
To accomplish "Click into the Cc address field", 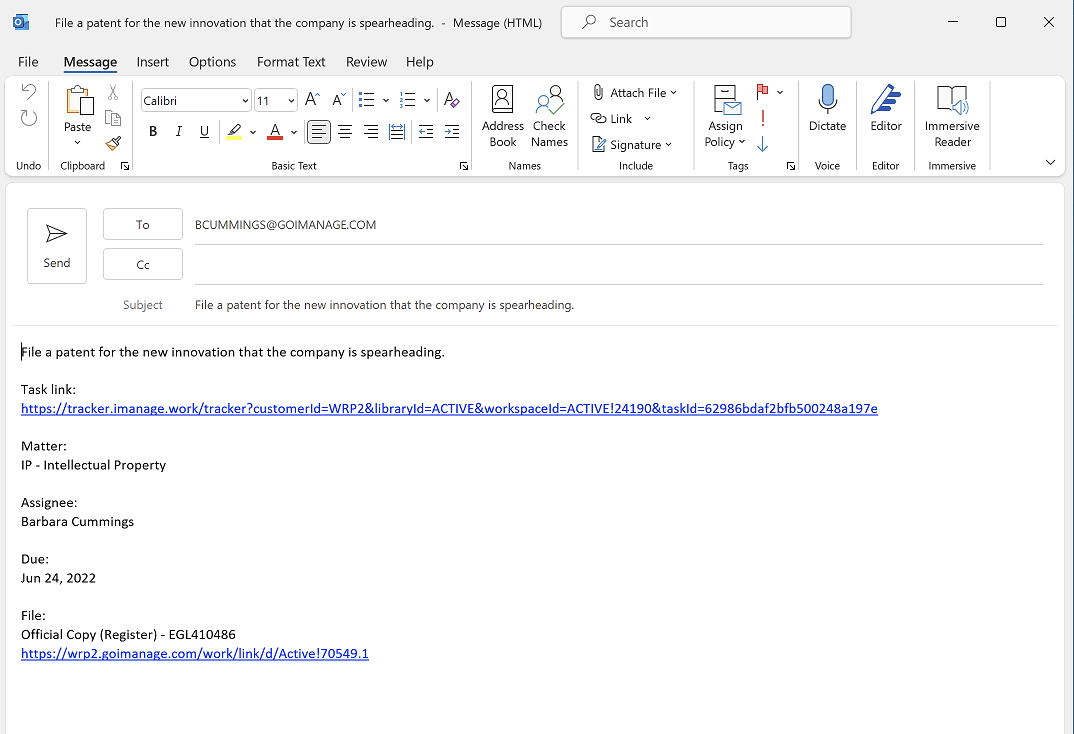I will pos(618,265).
